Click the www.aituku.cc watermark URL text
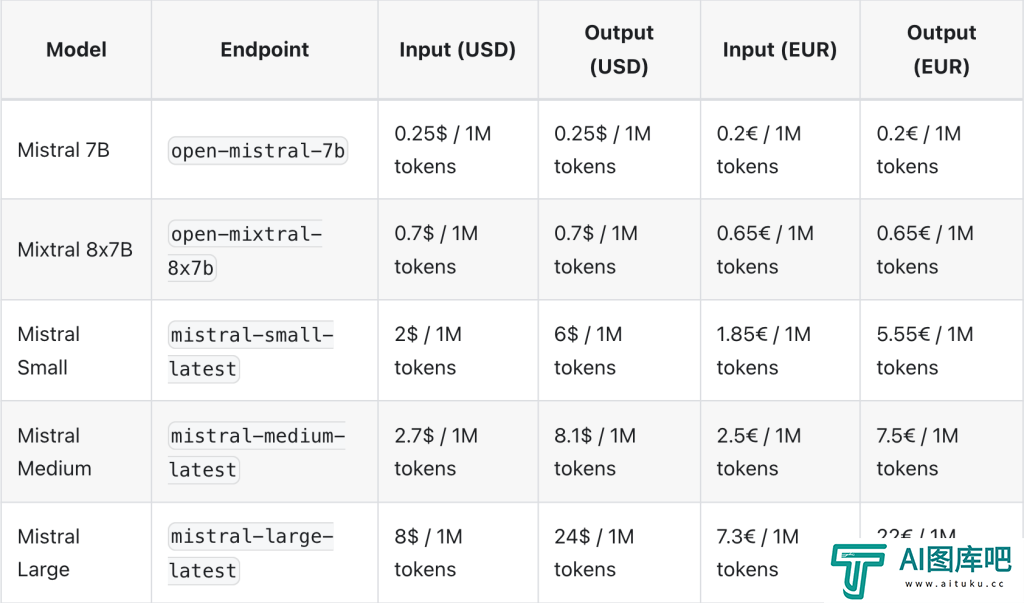Screen dimensions: 1024x603 (954, 583)
